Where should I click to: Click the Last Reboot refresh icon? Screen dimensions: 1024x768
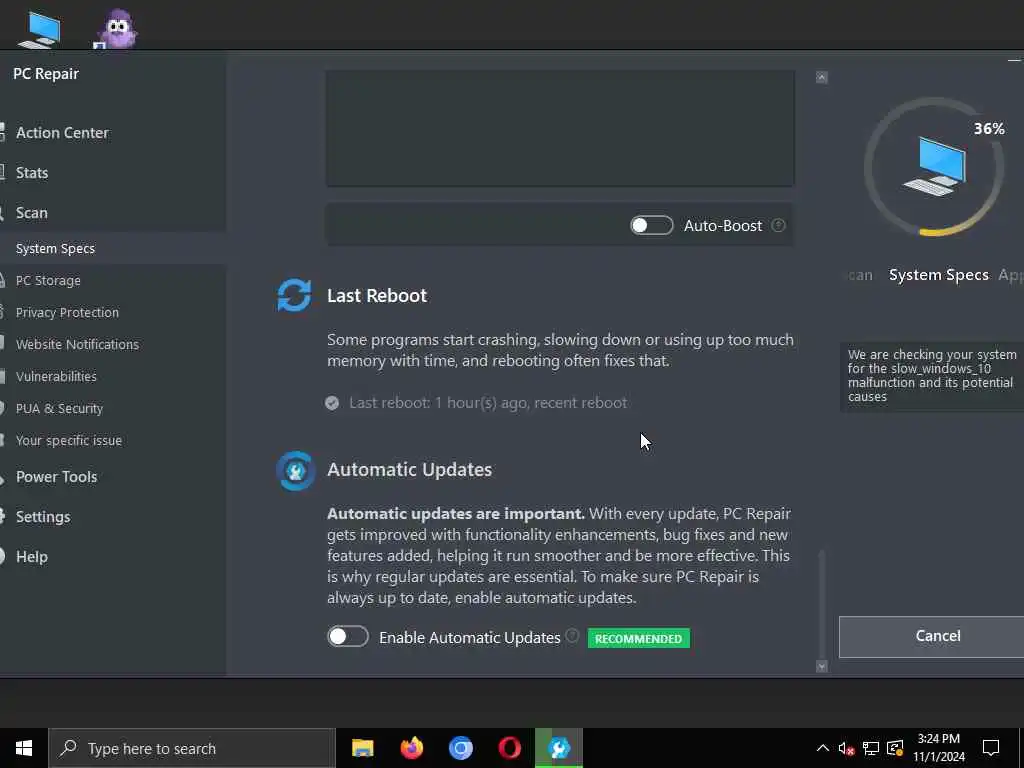[294, 295]
